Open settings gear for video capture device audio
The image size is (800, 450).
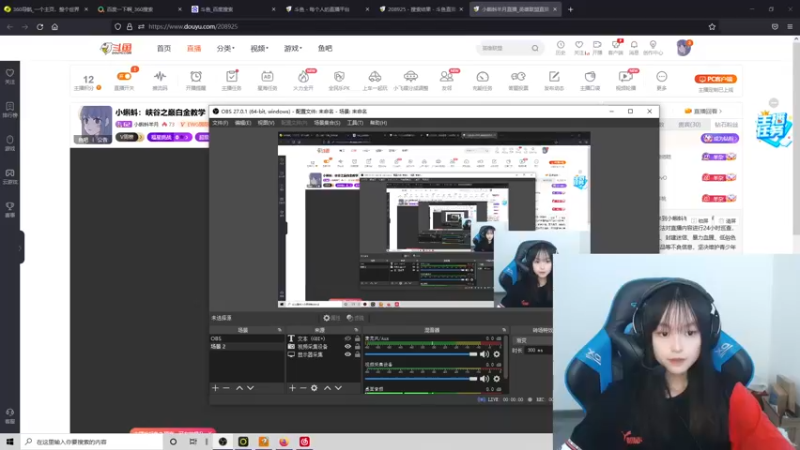(x=496, y=379)
